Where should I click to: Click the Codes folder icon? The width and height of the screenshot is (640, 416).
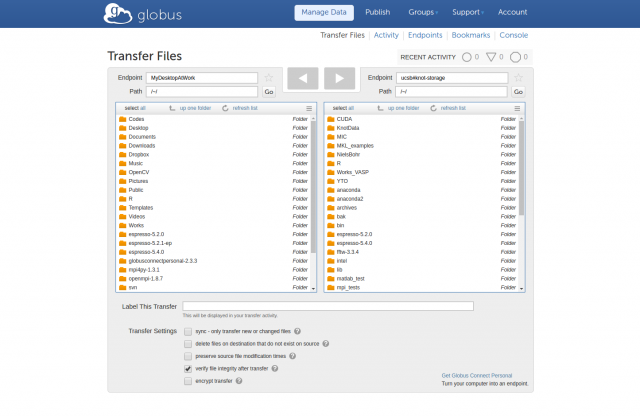pyautogui.click(x=122, y=119)
